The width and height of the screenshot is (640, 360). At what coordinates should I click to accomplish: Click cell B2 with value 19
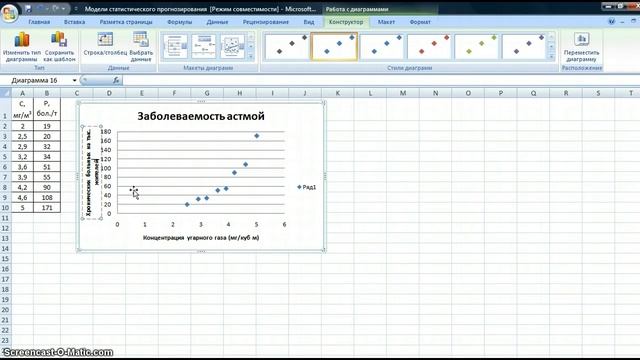pos(47,126)
